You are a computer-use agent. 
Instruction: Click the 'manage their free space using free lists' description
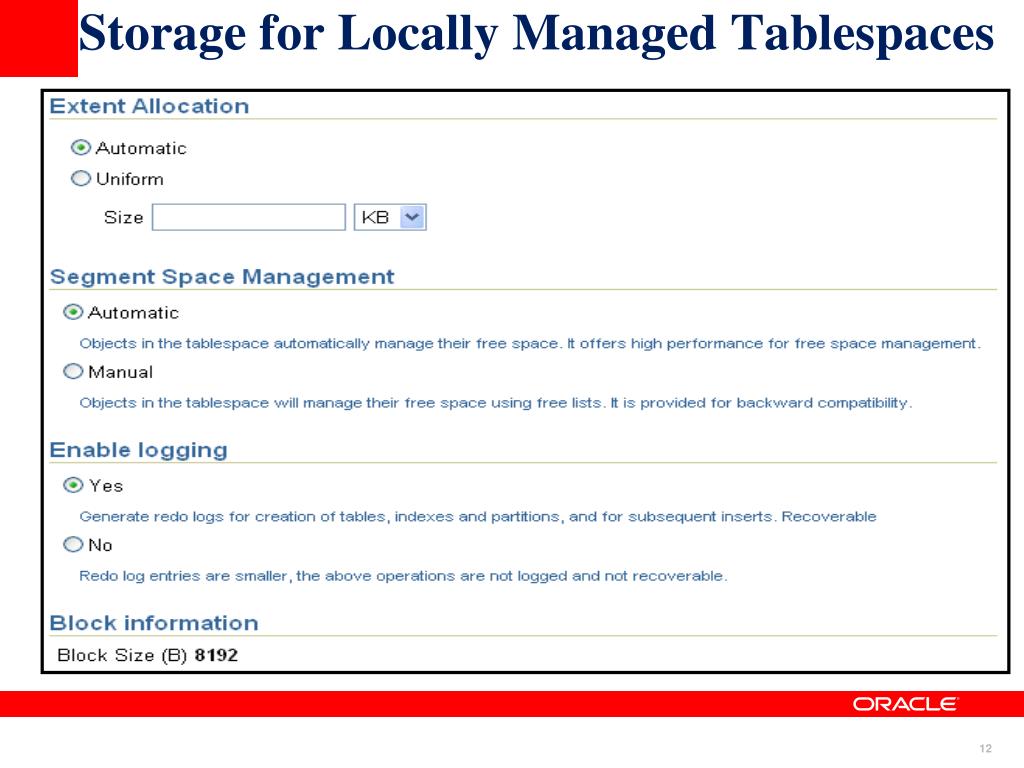[x=496, y=403]
